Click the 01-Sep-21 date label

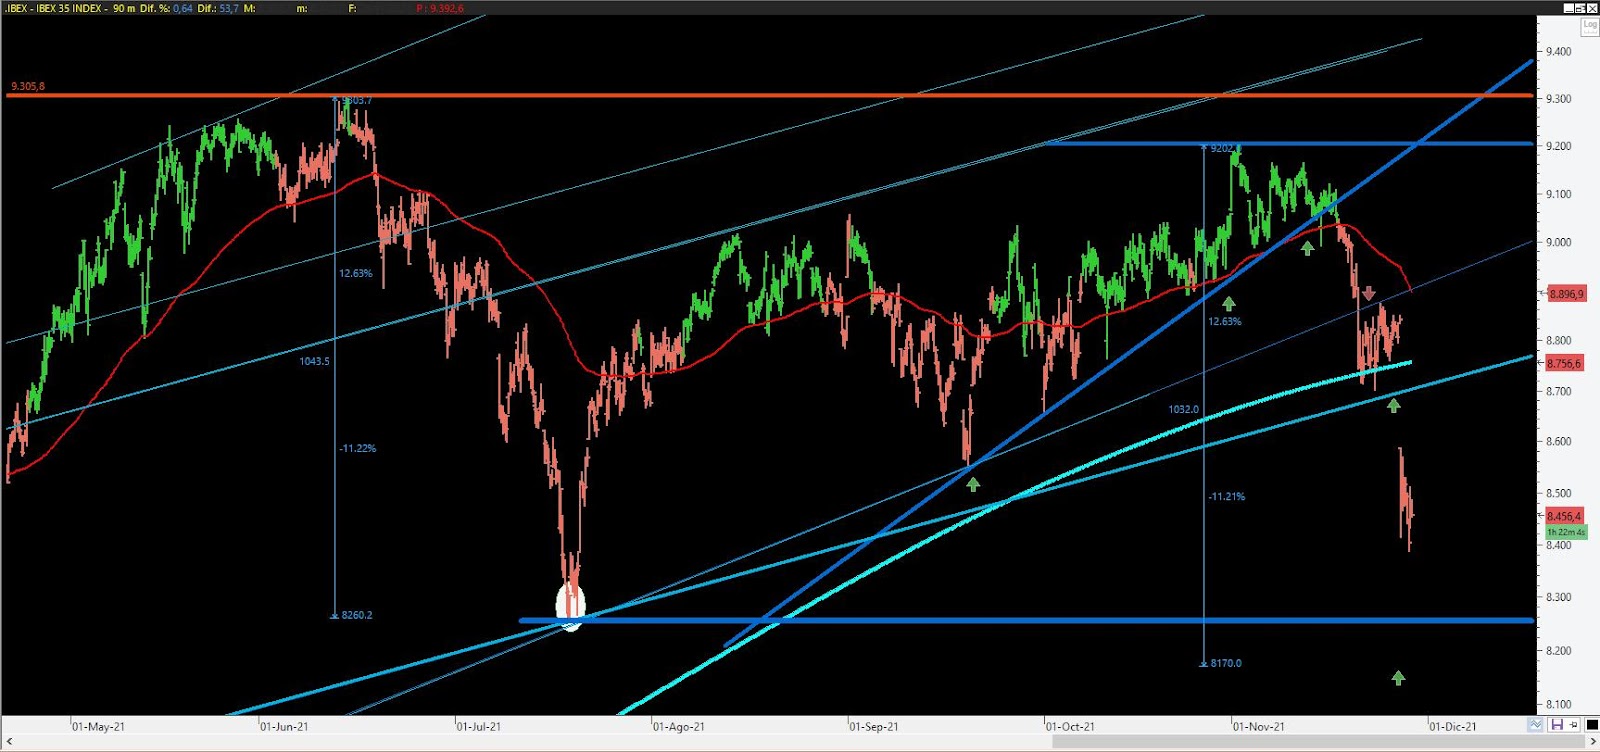[x=875, y=726]
